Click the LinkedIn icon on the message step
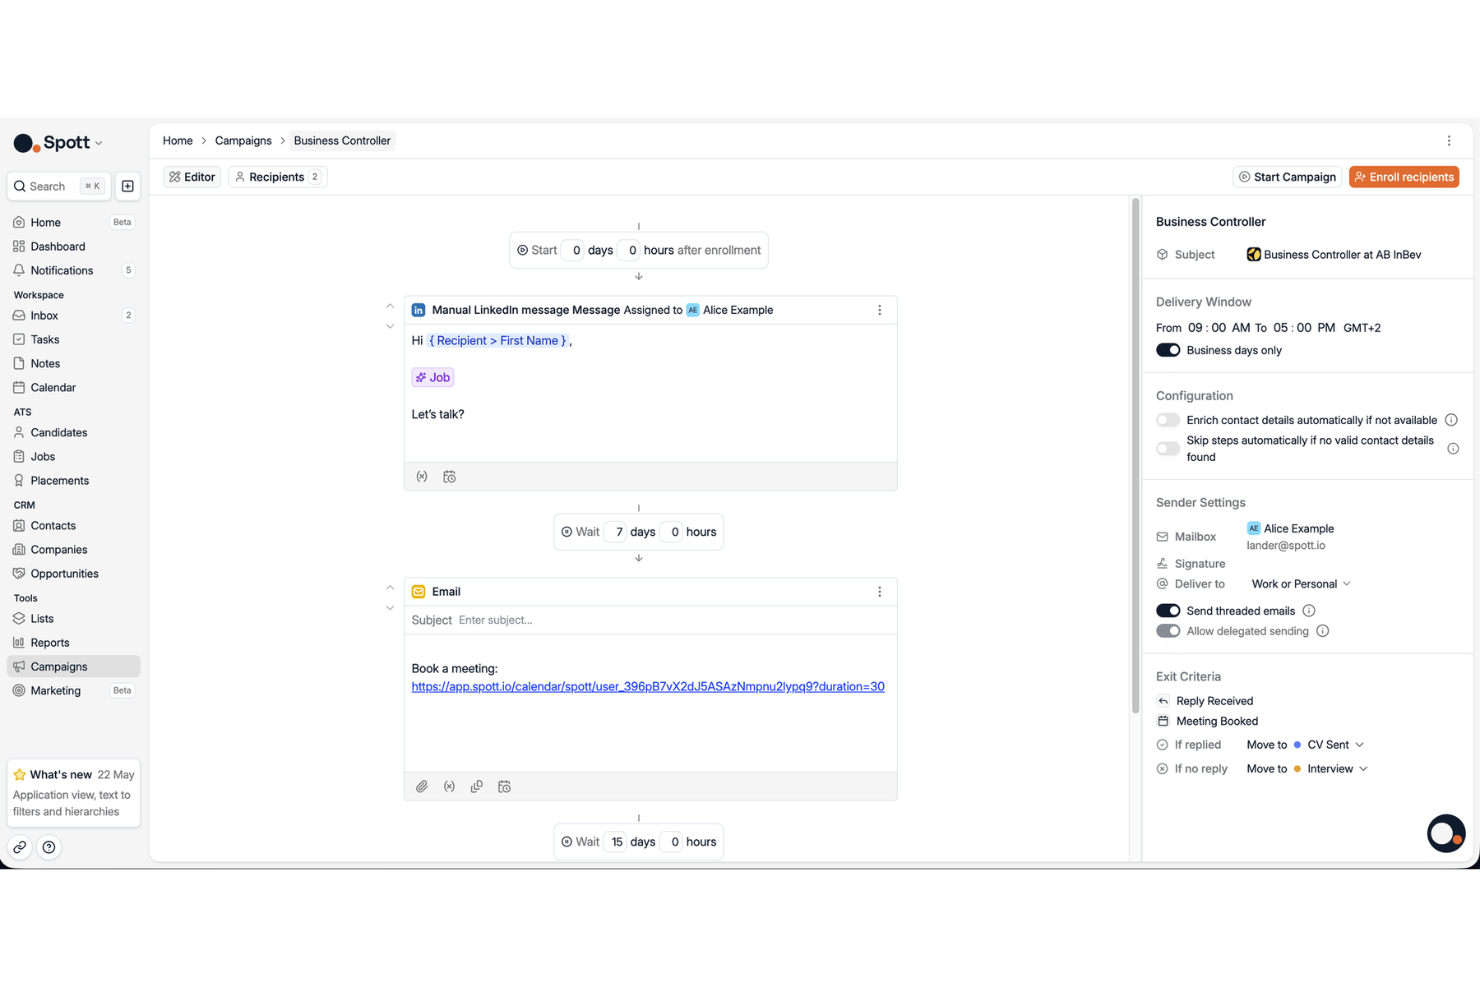Viewport: 1480px width, 987px height. (x=419, y=310)
